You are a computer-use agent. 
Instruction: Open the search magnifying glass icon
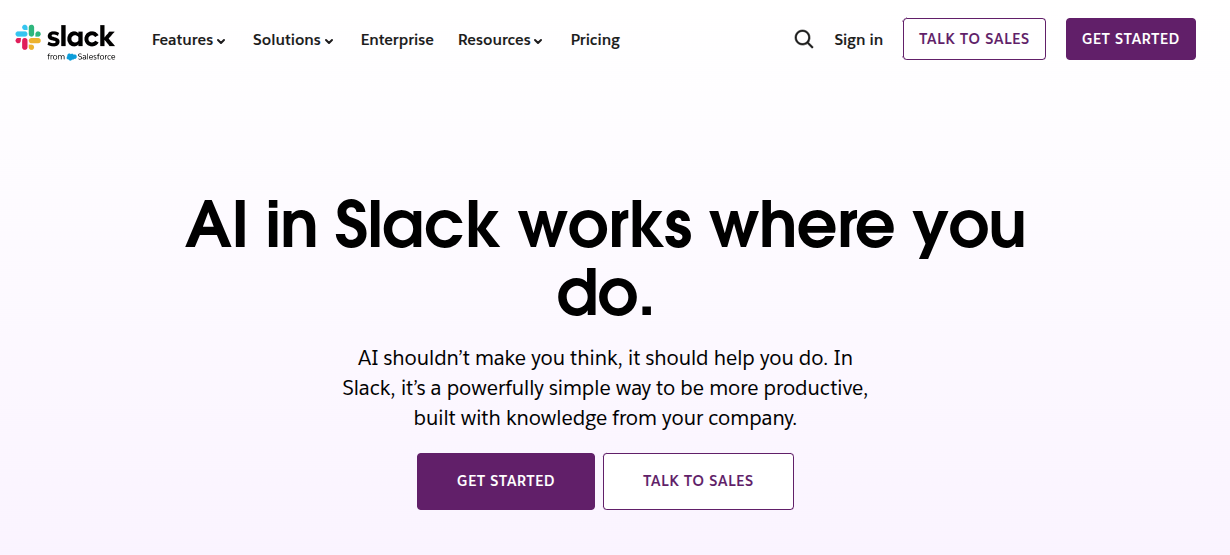804,39
